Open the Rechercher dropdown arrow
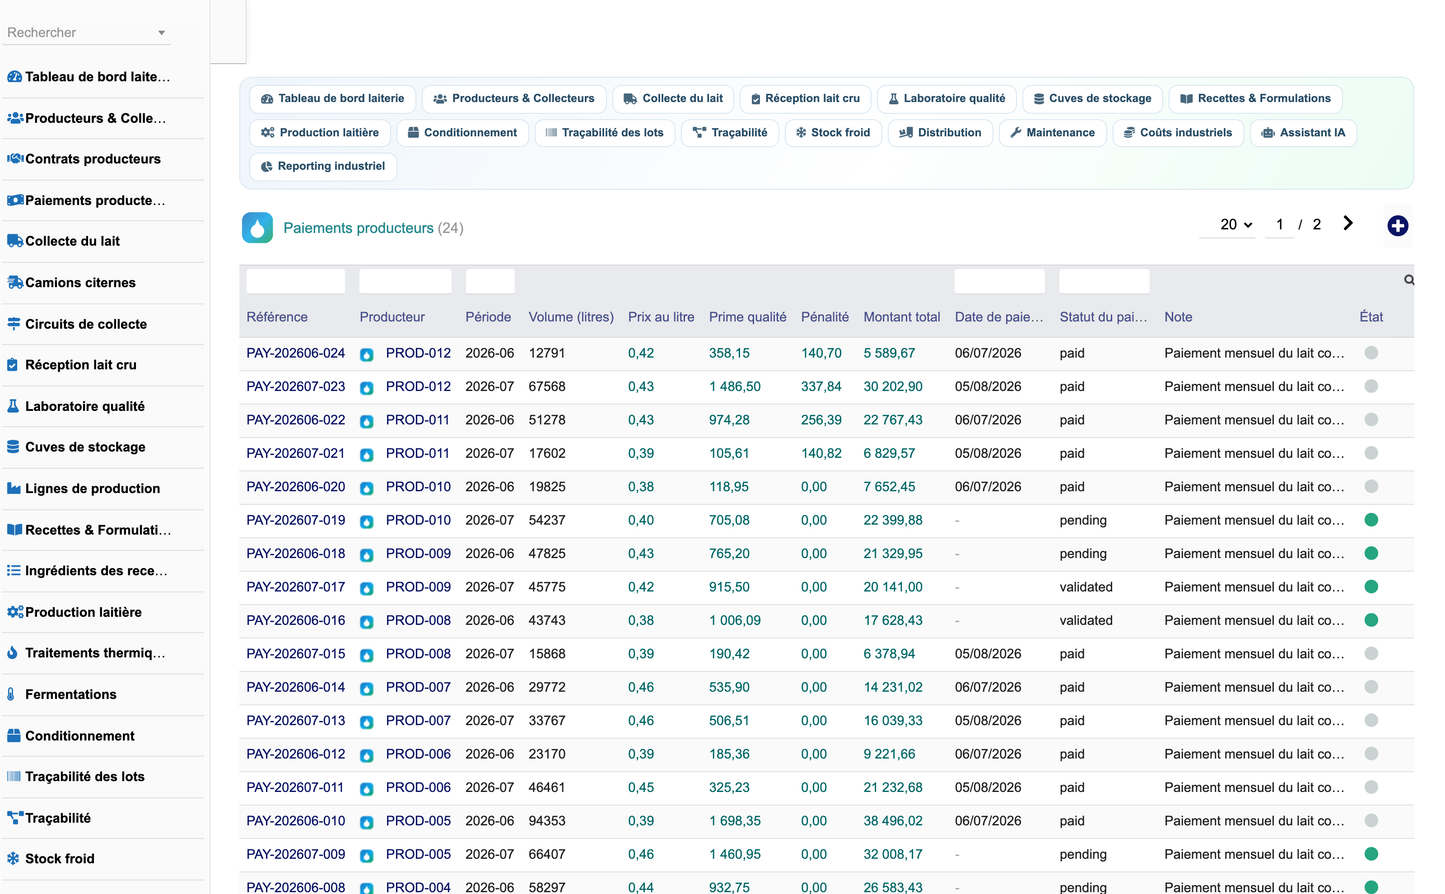Image resolution: width=1445 pixels, height=894 pixels. [x=161, y=33]
